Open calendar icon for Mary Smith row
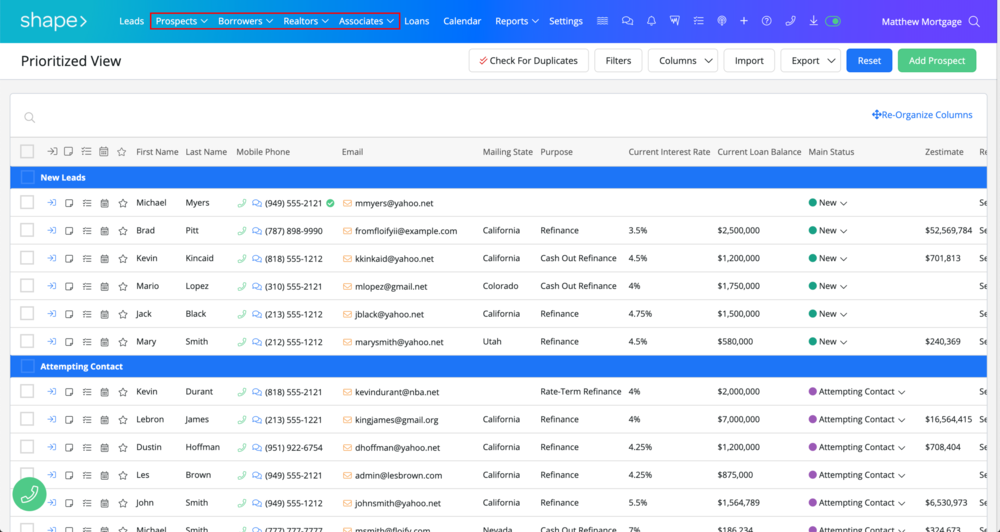 coord(104,342)
